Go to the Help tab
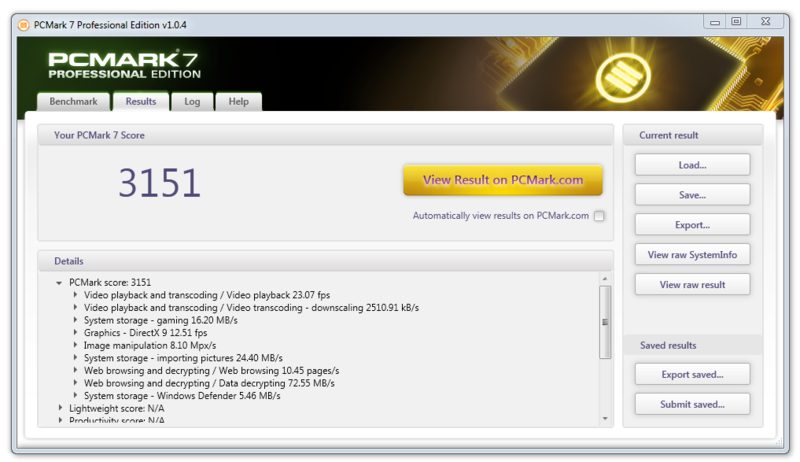 238,101
